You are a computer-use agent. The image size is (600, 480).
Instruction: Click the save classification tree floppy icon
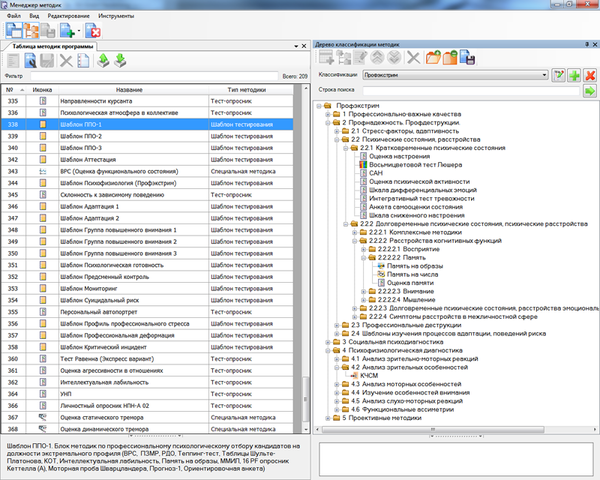click(x=467, y=58)
